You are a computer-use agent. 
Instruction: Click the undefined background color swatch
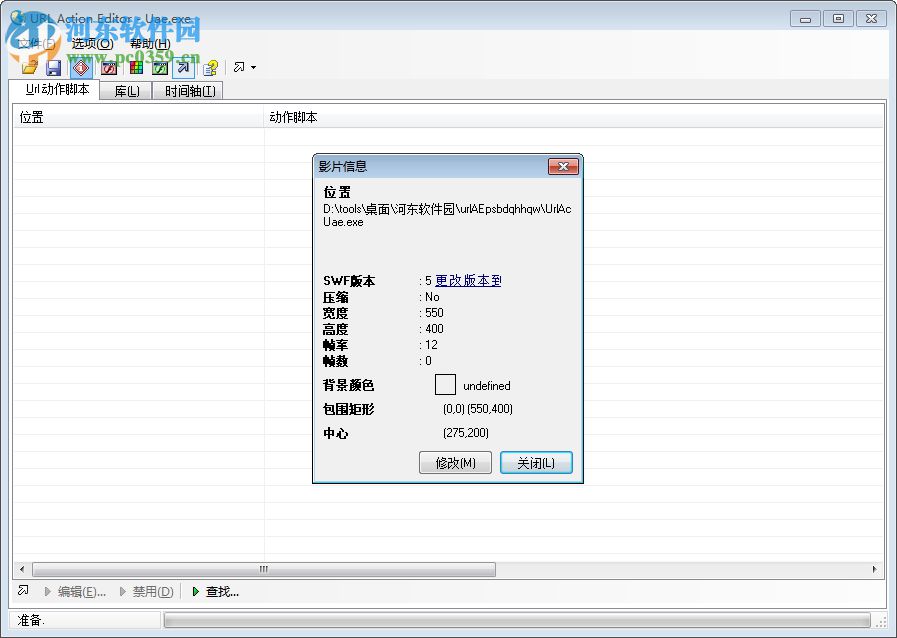444,384
